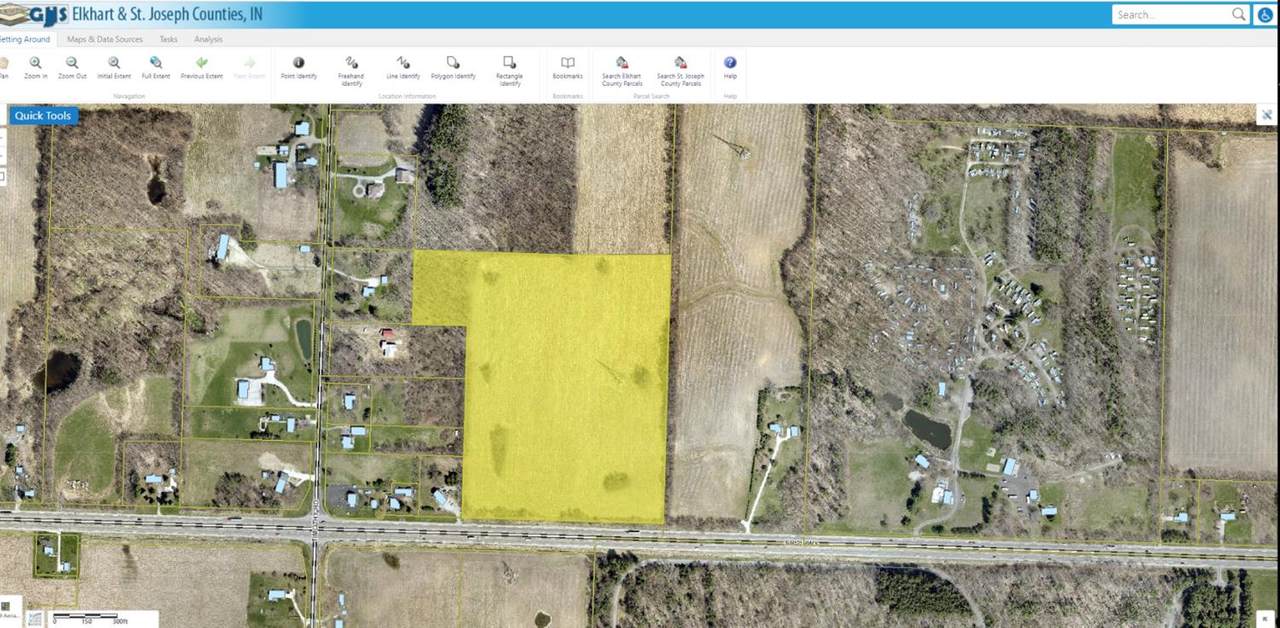The height and width of the screenshot is (628, 1280).
Task: Click the GIS logo in the header
Action: coord(34,14)
